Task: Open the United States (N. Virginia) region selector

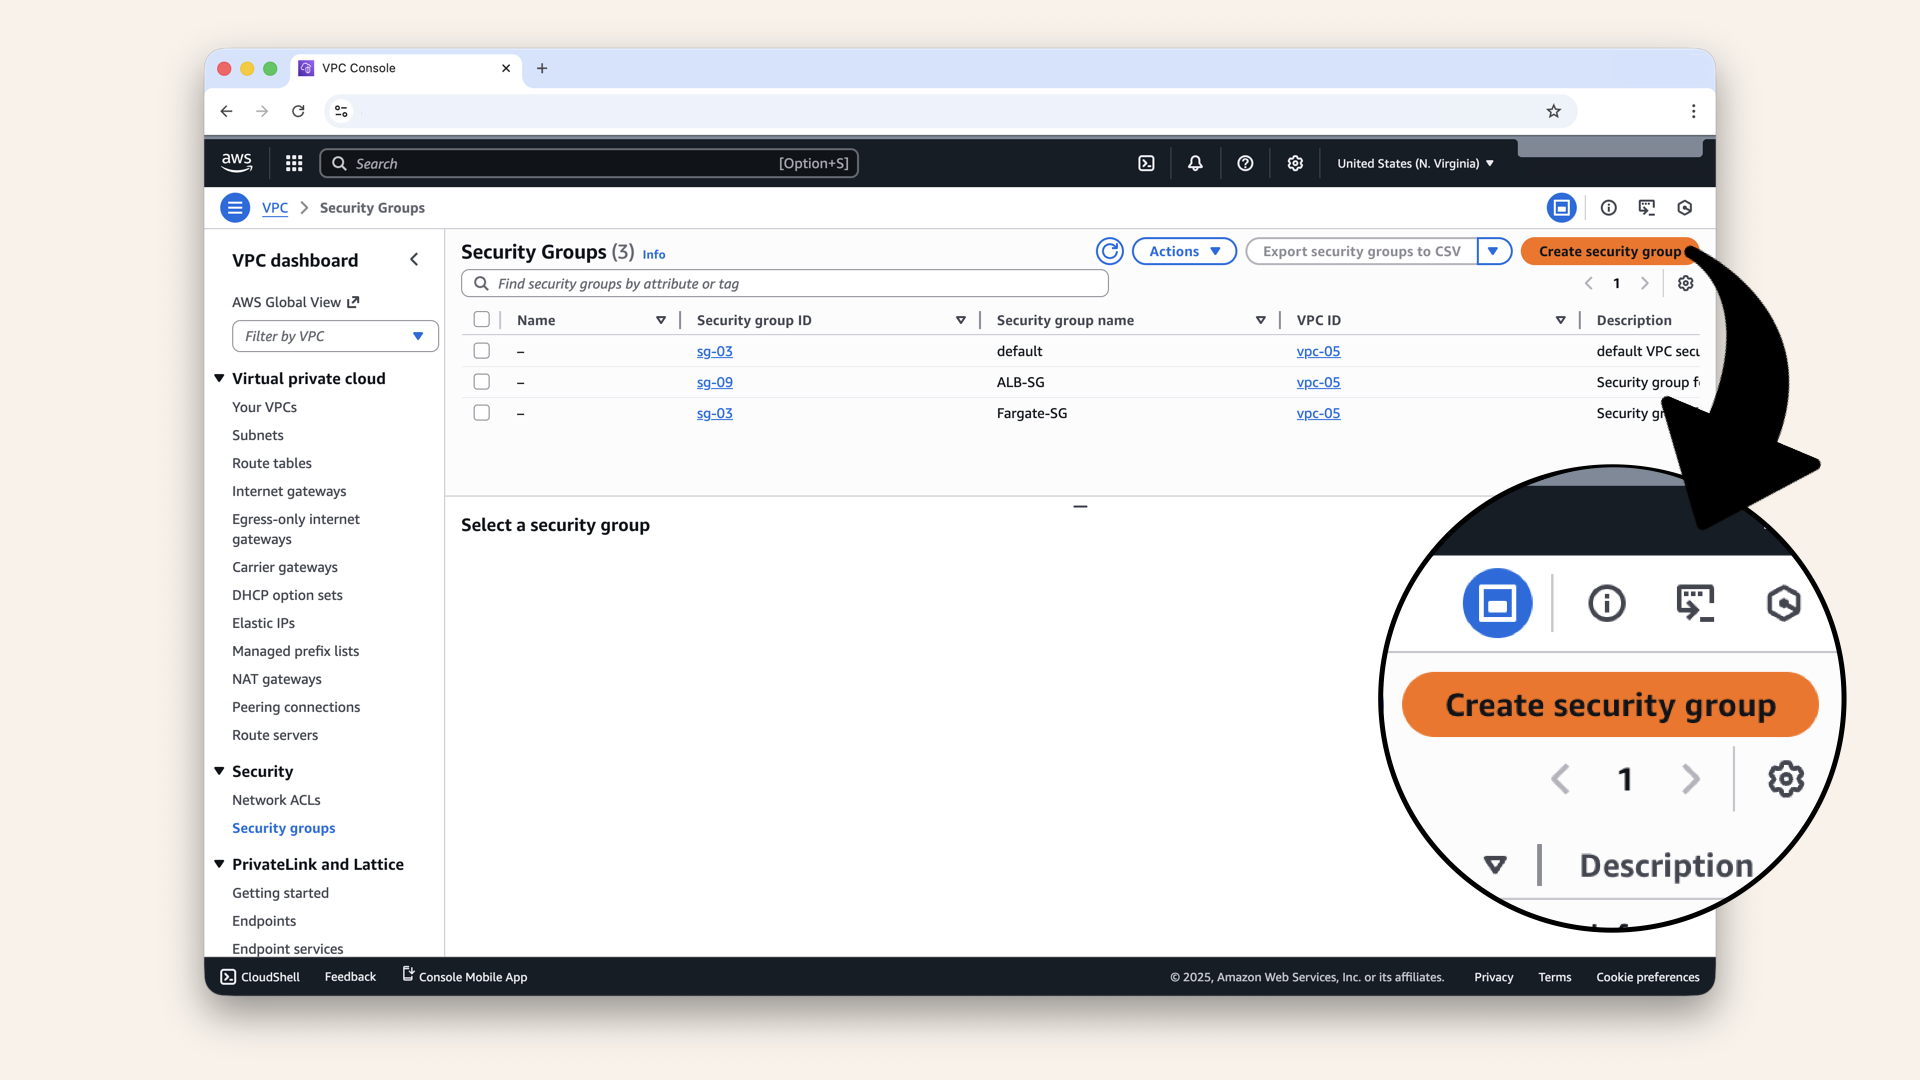Action: 1414,163
